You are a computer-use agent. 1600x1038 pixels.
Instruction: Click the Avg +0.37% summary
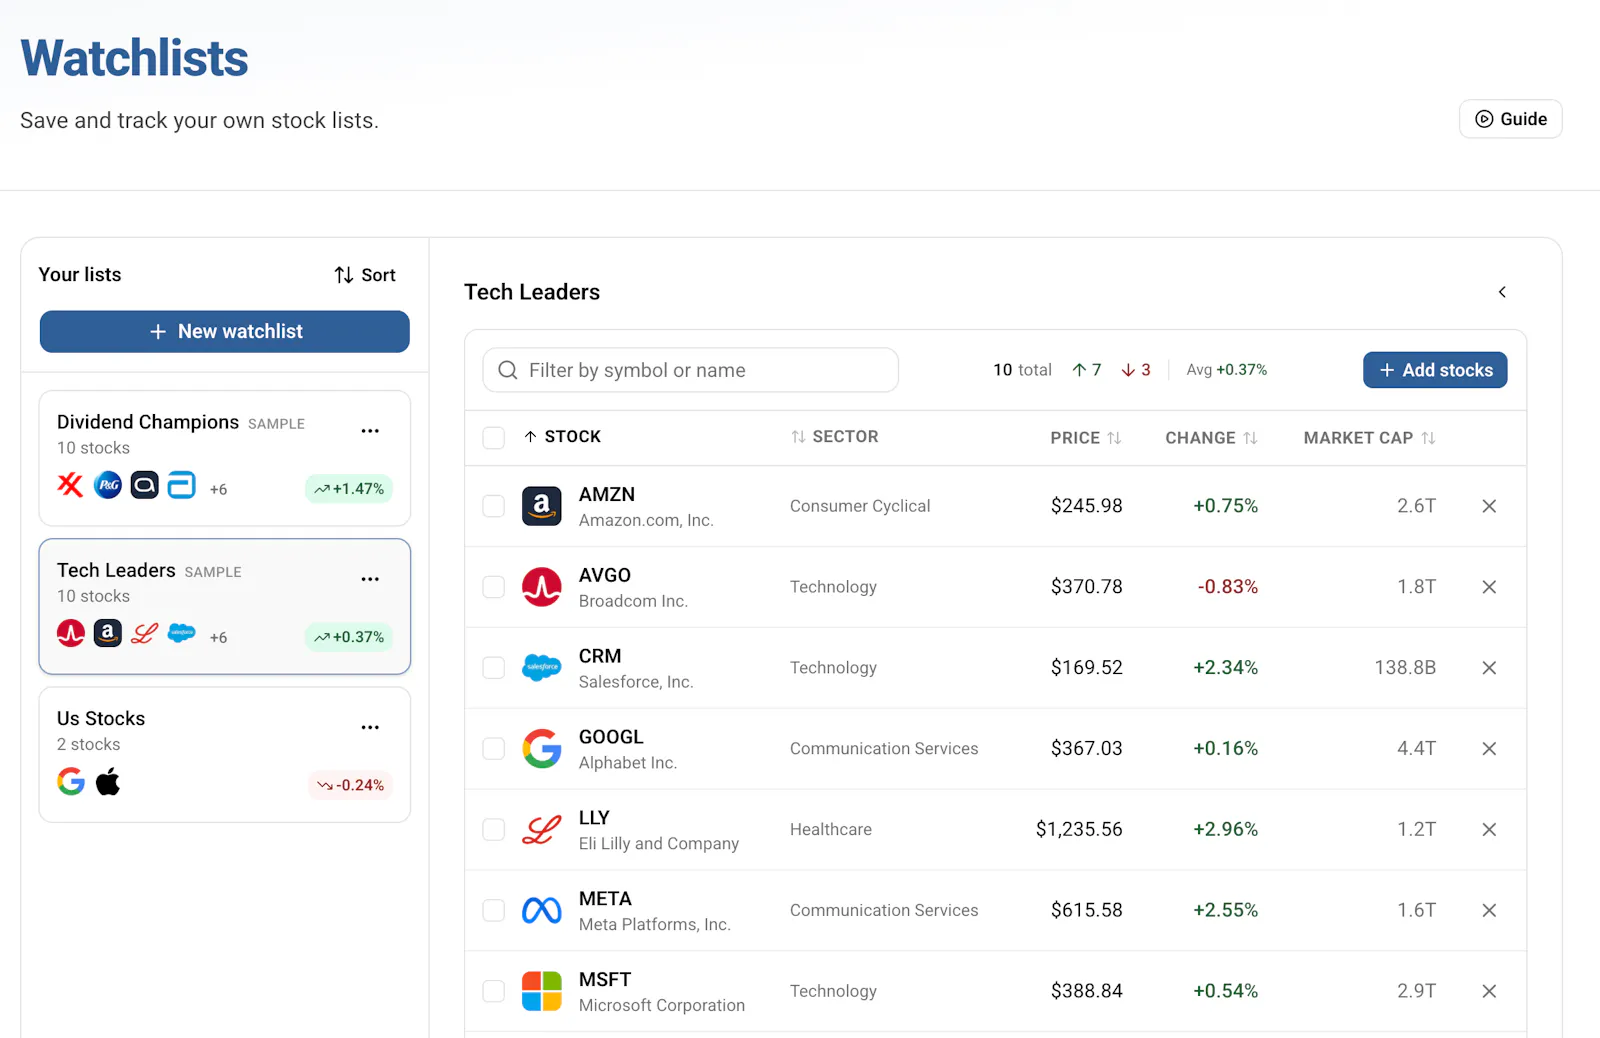1227,370
